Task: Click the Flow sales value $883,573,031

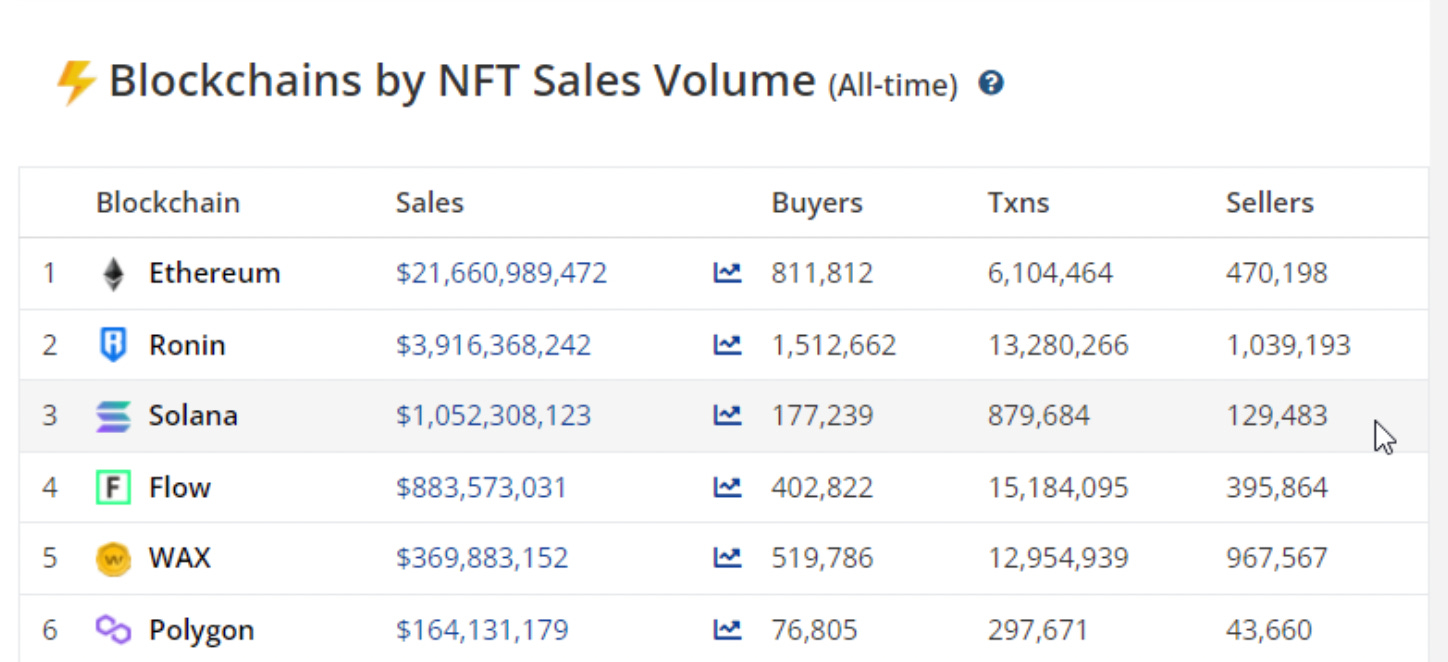Action: point(481,487)
